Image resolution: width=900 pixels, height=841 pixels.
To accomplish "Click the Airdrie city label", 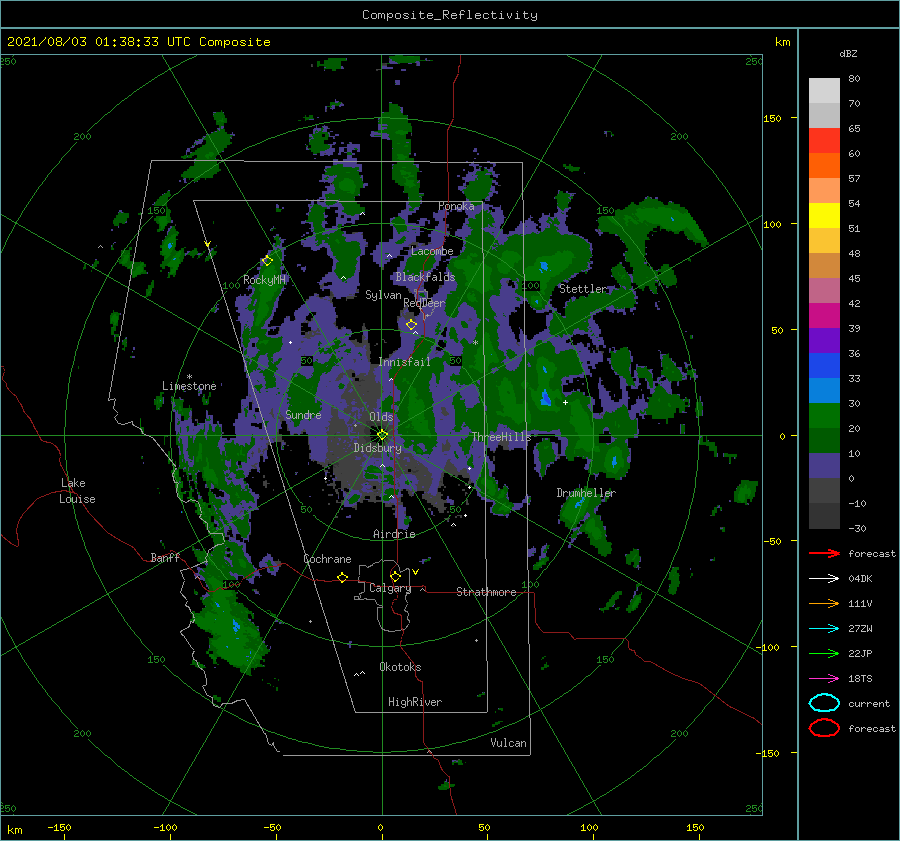I will (x=394, y=534).
